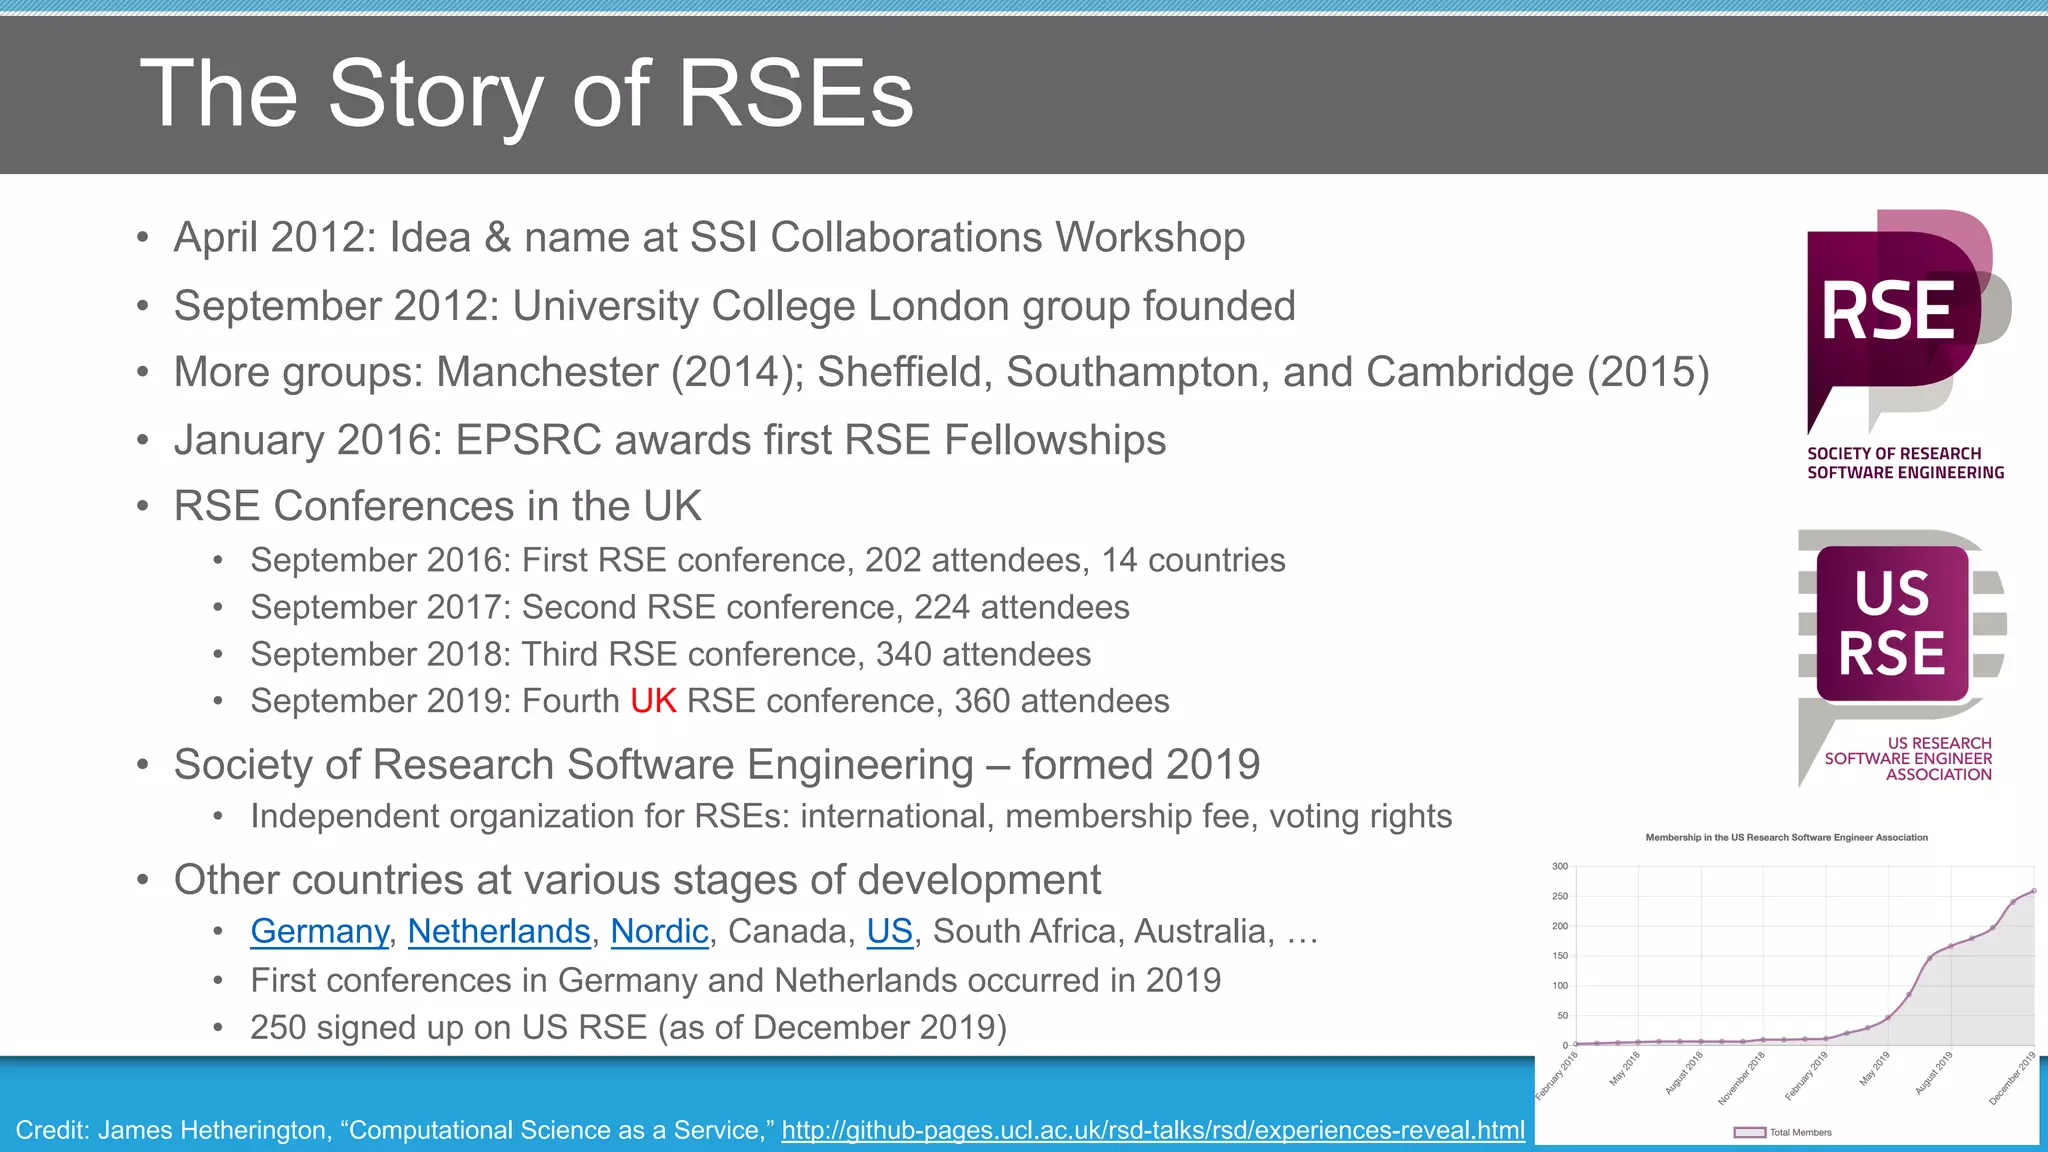Select the September 2016 First RSE conference line
The height and width of the screenshot is (1152, 2048).
768,560
